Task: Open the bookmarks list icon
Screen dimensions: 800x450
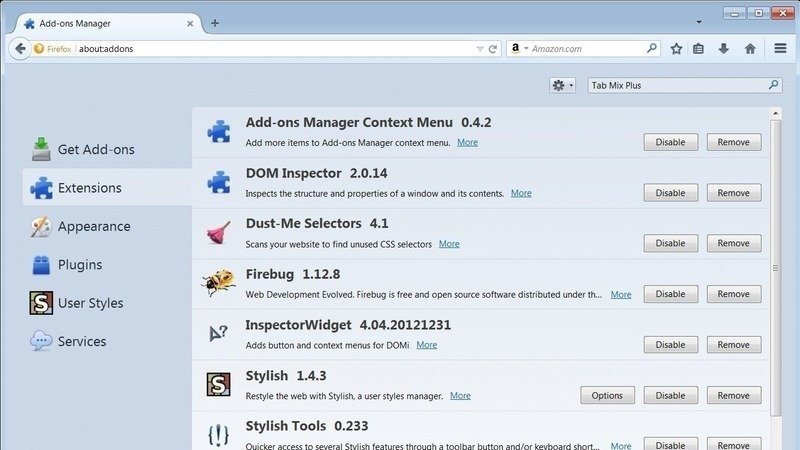Action: coord(698,49)
